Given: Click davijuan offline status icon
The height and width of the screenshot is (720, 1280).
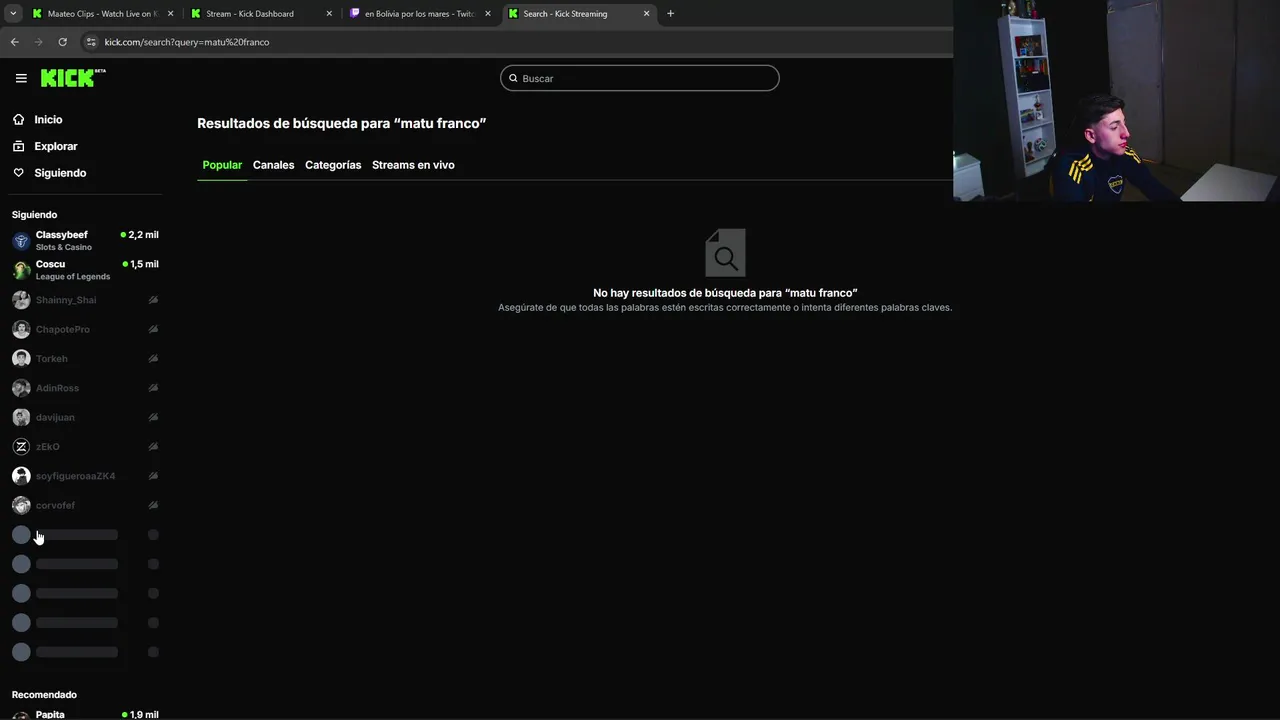Looking at the screenshot, I should (x=153, y=417).
